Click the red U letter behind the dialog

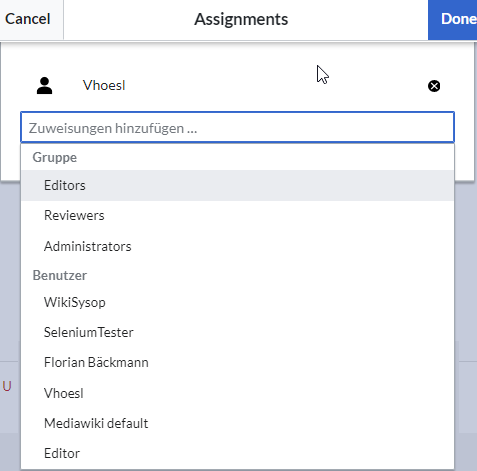coord(7,386)
